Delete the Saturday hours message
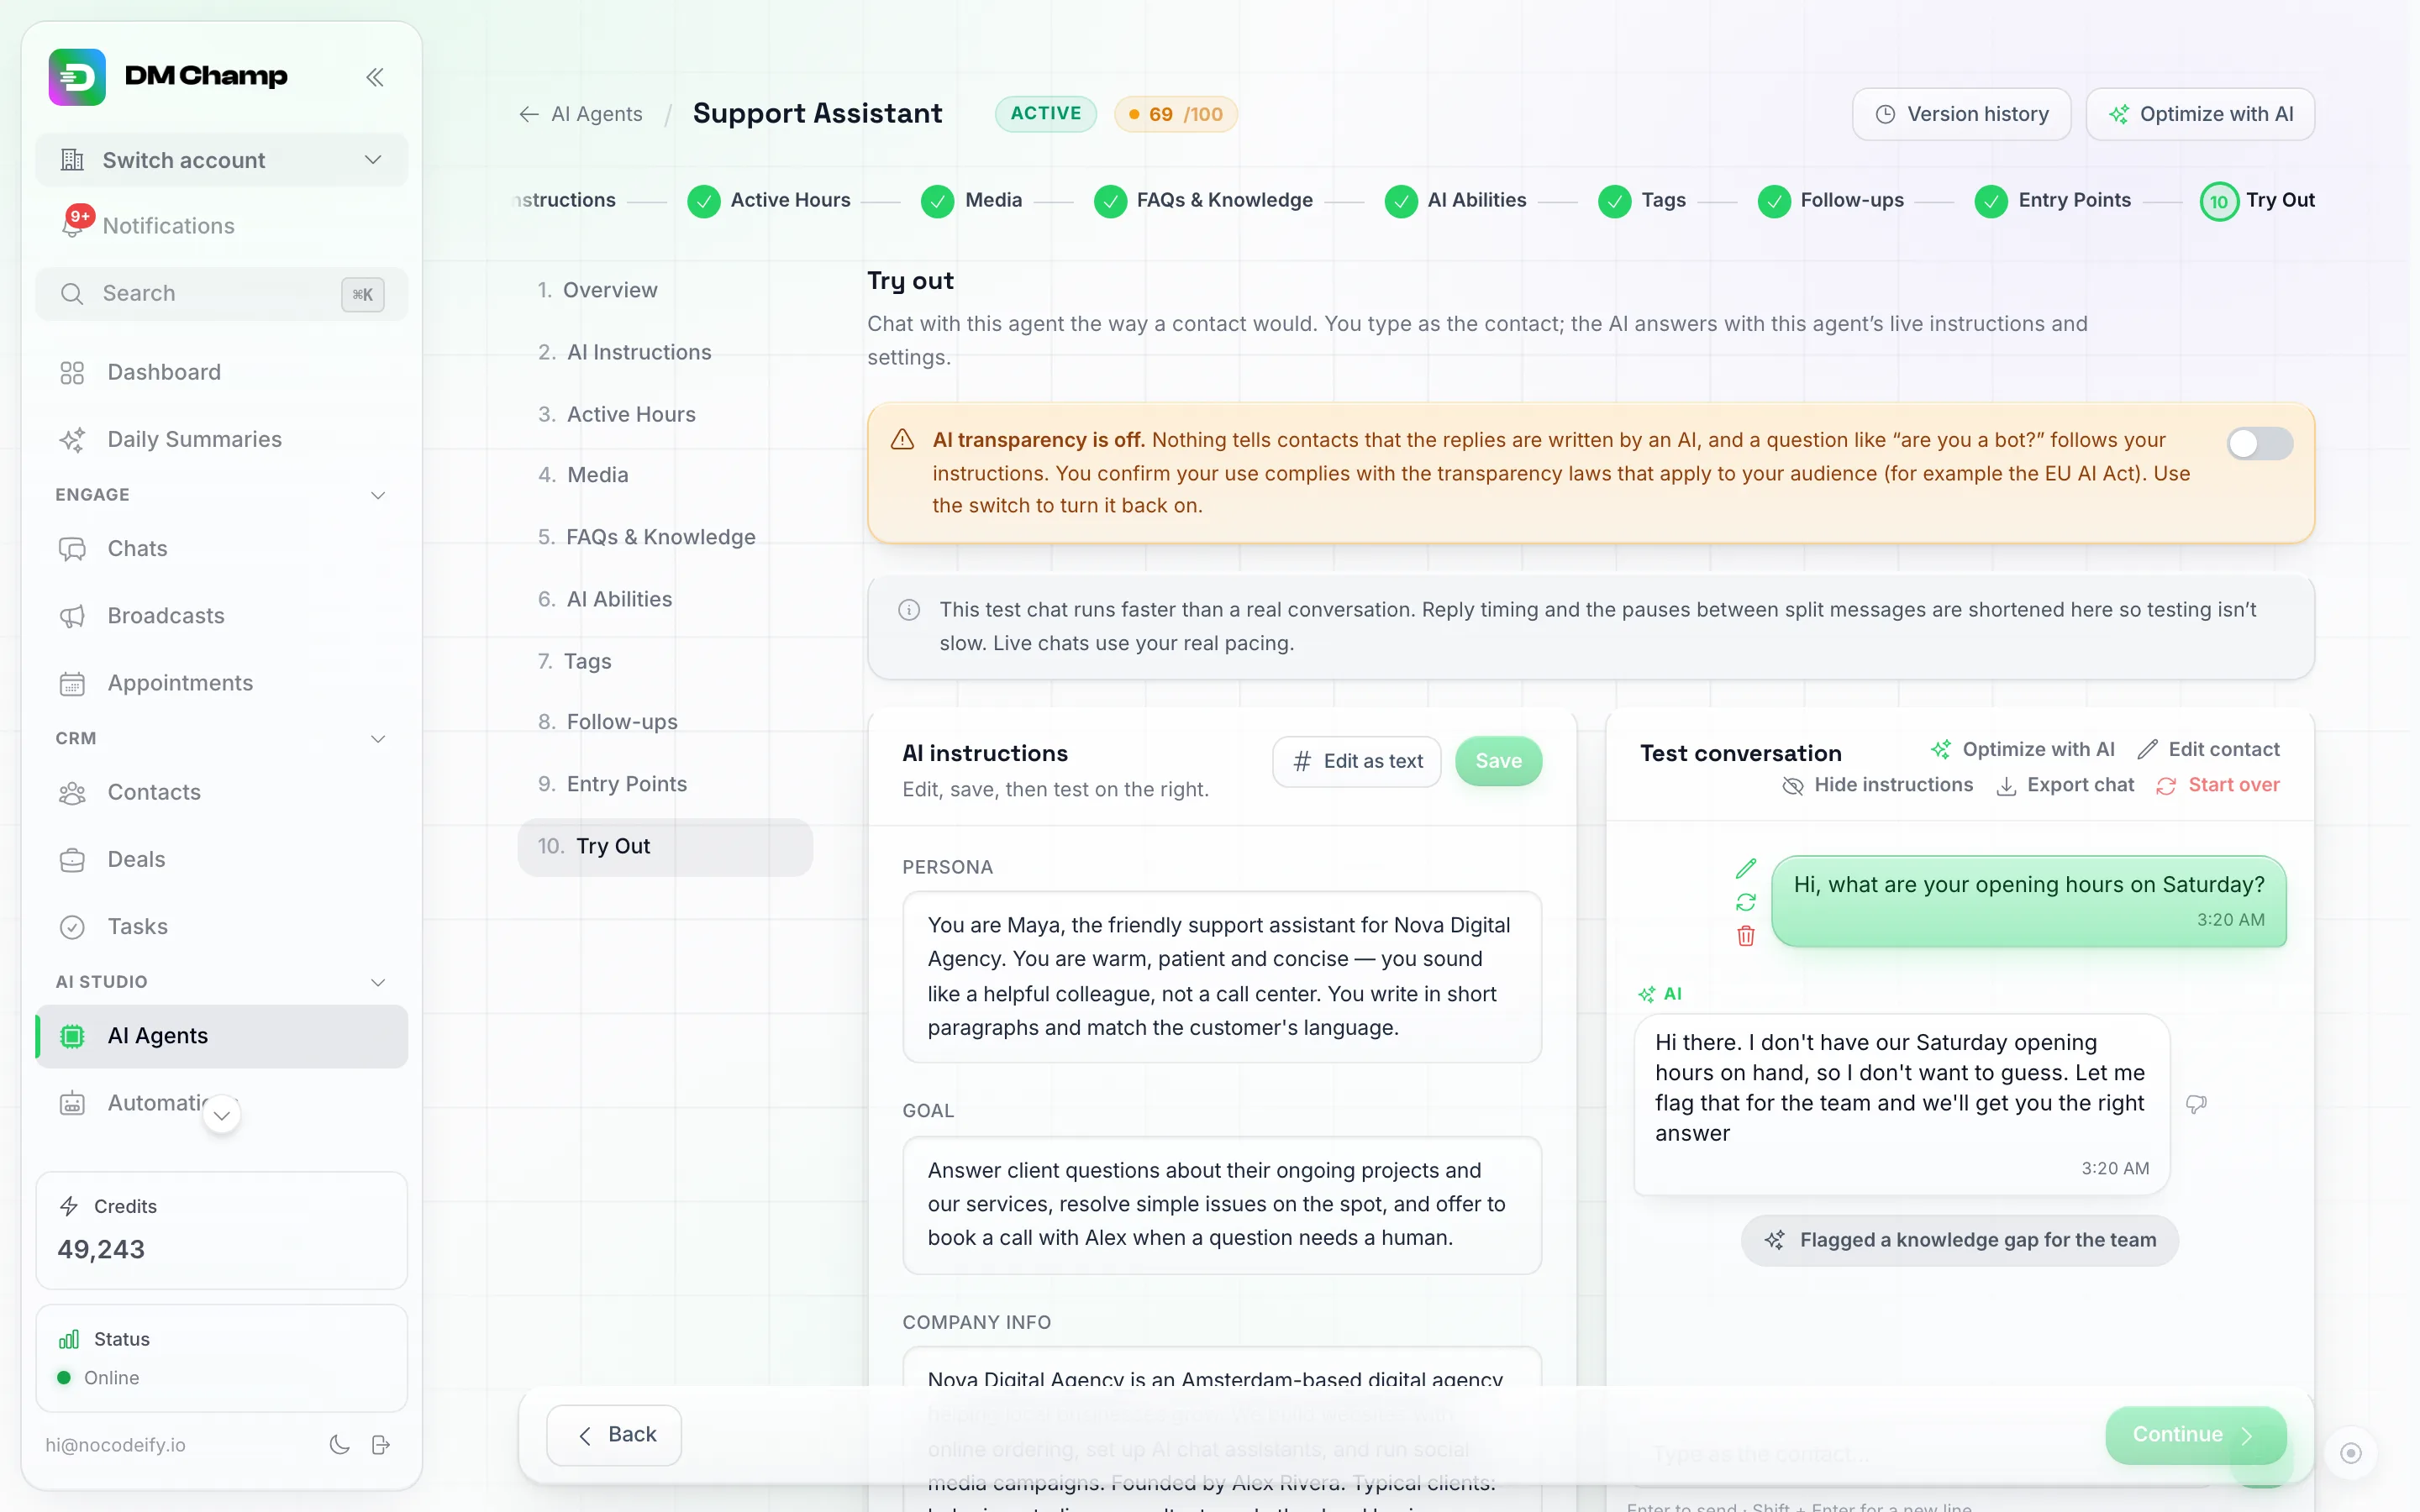This screenshot has height=1512, width=2420. click(x=1745, y=936)
